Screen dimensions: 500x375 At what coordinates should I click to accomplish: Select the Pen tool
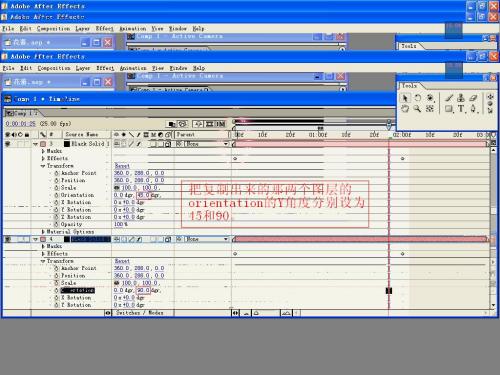(x=473, y=109)
